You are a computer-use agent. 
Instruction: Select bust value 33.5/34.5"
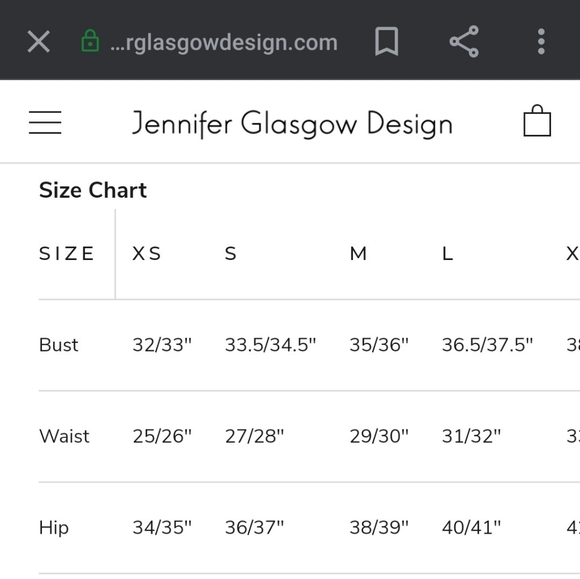pyautogui.click(x=271, y=345)
